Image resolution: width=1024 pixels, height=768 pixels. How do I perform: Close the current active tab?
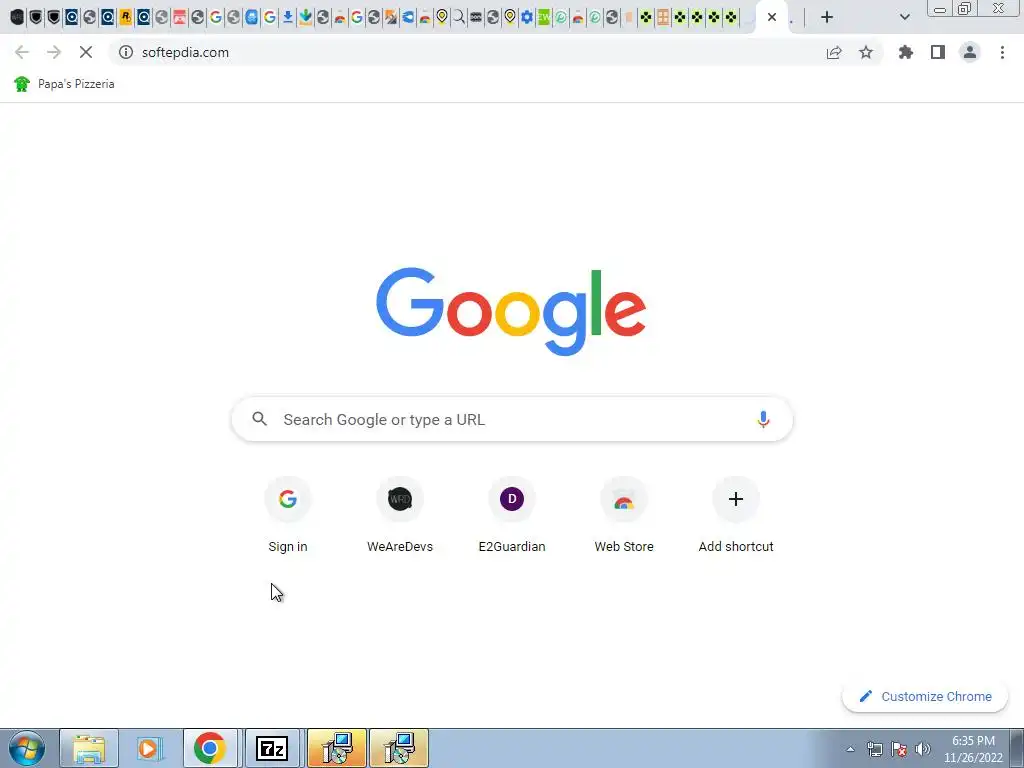click(x=772, y=17)
